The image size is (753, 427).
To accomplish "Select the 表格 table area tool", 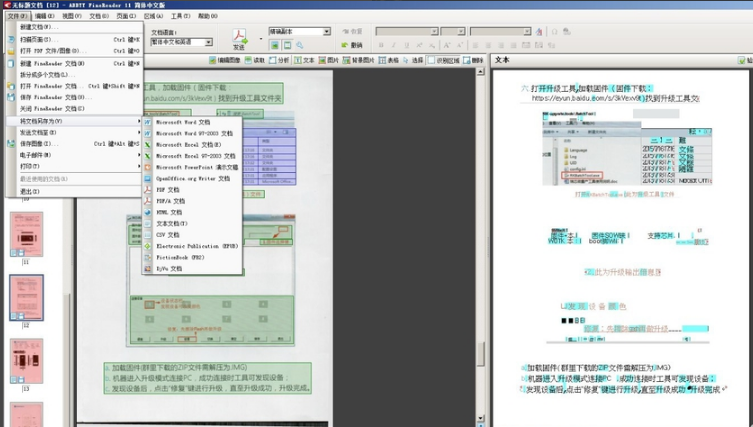I will click(389, 60).
